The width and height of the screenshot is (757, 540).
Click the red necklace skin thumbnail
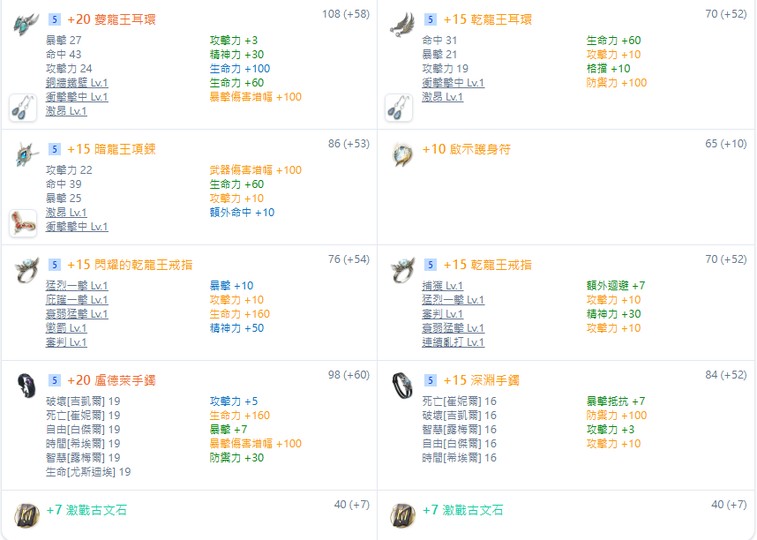(23, 223)
